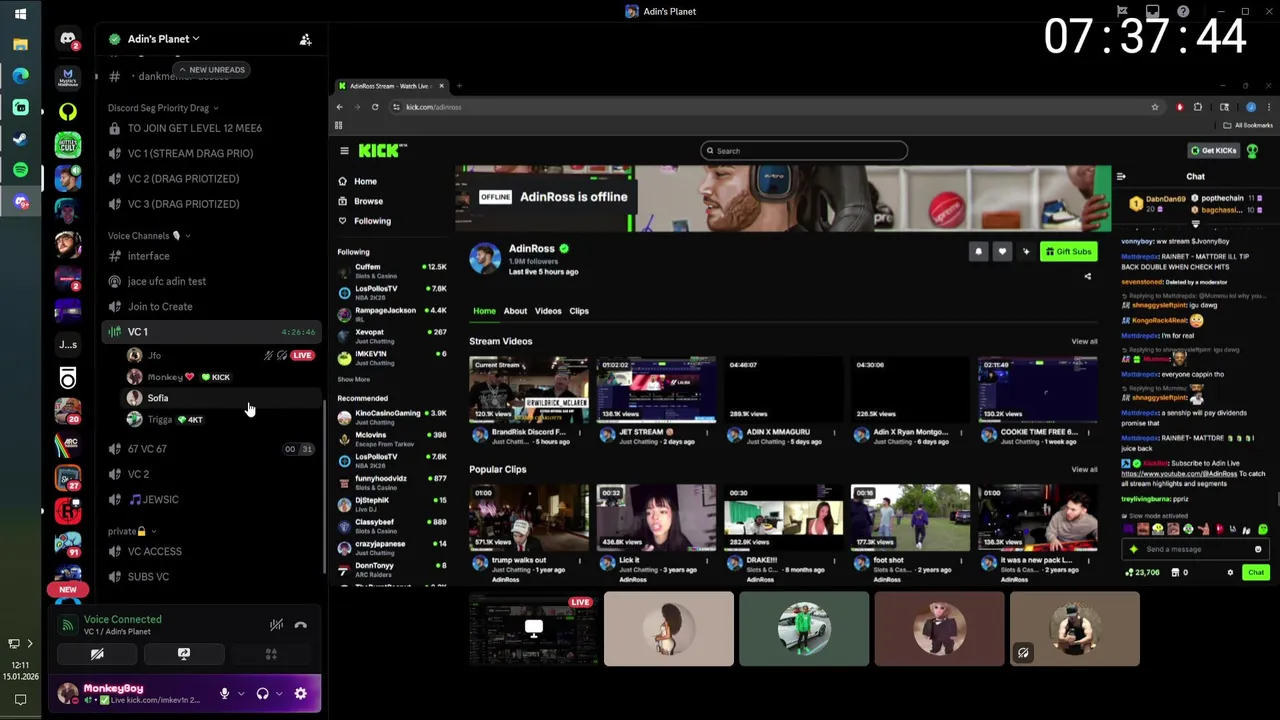Collapse the Voice Channels category
Viewport: 1280px width, 720px height.
point(148,236)
